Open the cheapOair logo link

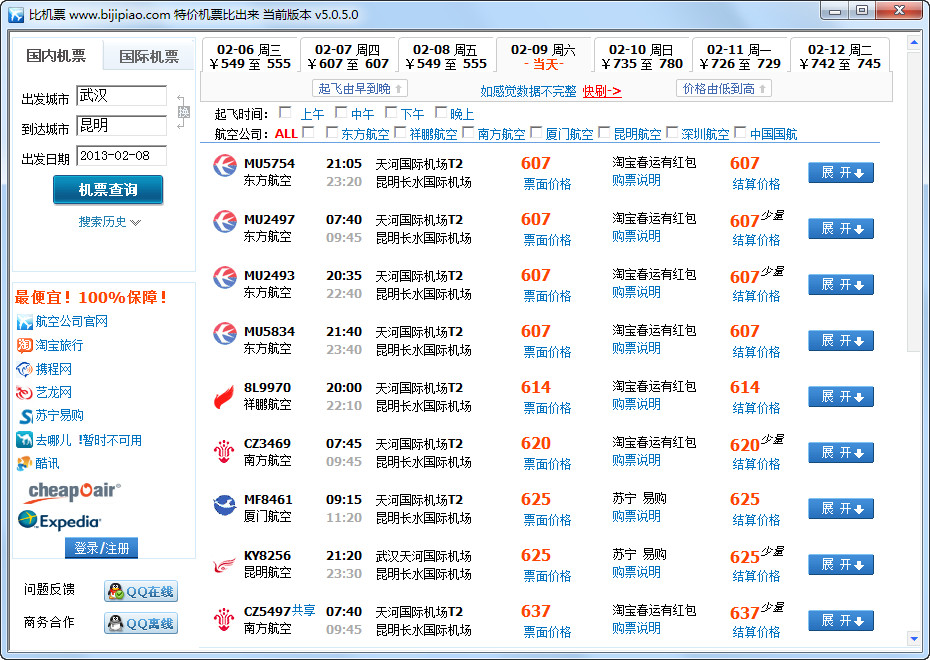click(73, 491)
